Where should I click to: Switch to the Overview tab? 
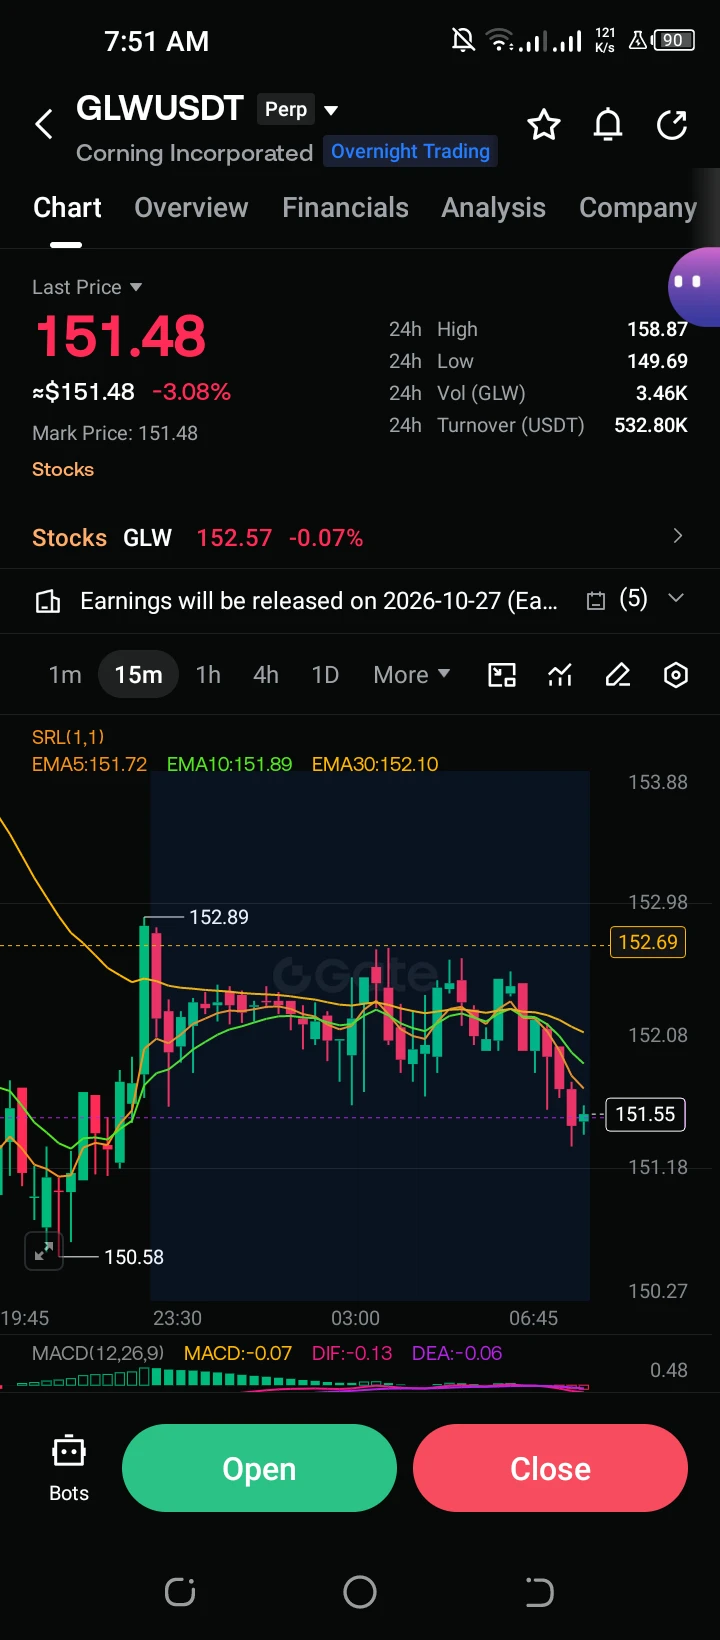click(191, 208)
